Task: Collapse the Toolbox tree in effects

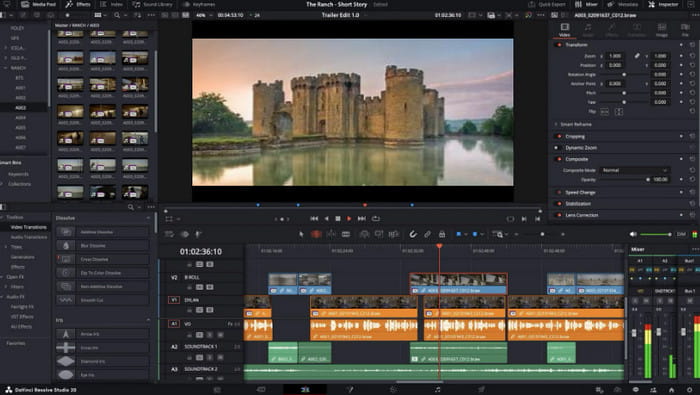Action: pyautogui.click(x=2, y=217)
